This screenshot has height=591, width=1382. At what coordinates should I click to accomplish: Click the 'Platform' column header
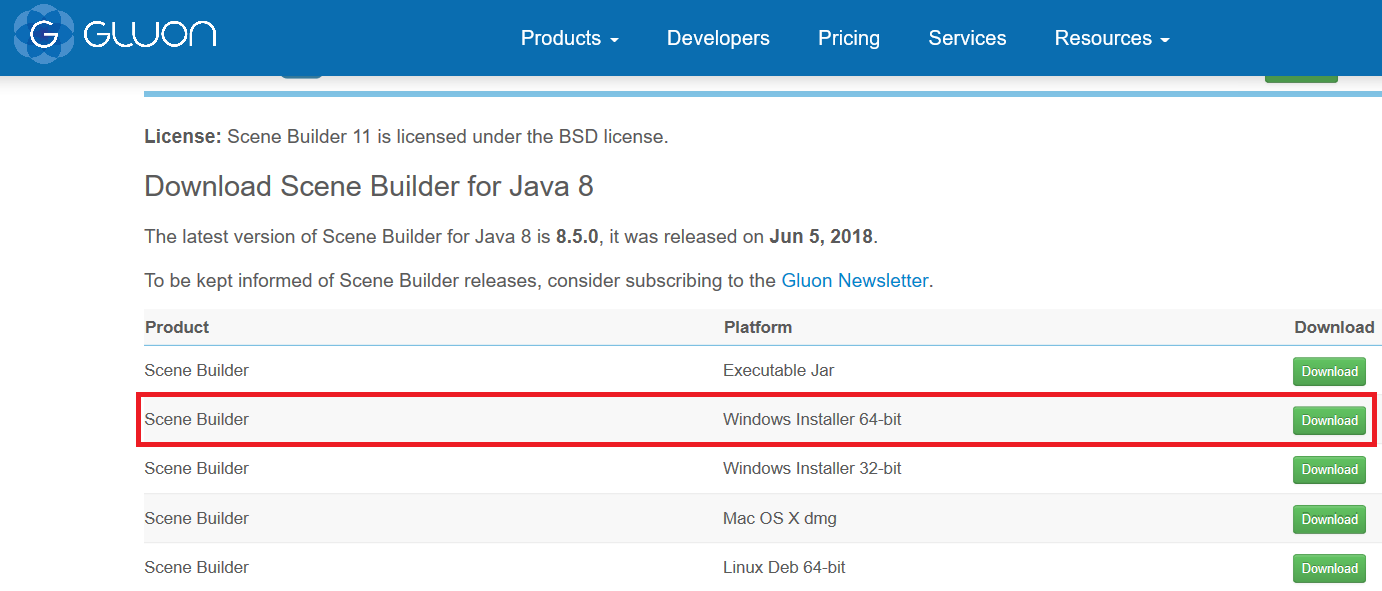click(x=758, y=327)
